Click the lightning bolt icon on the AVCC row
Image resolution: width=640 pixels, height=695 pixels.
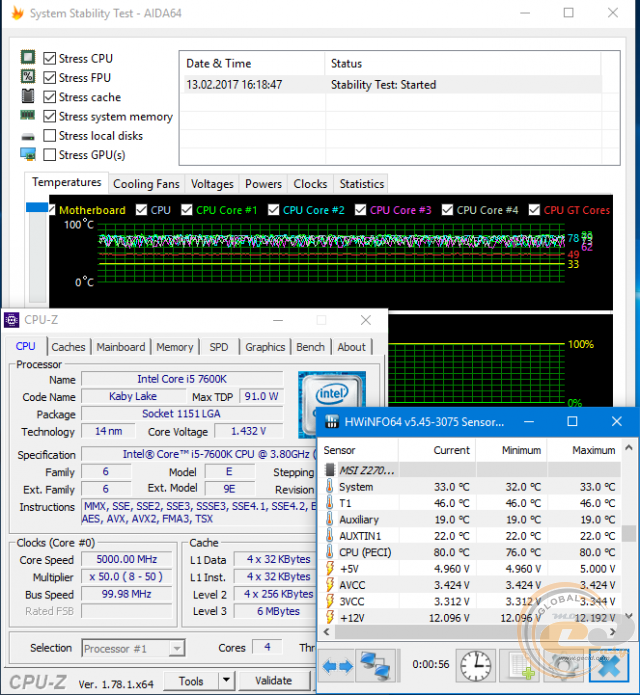click(329, 585)
